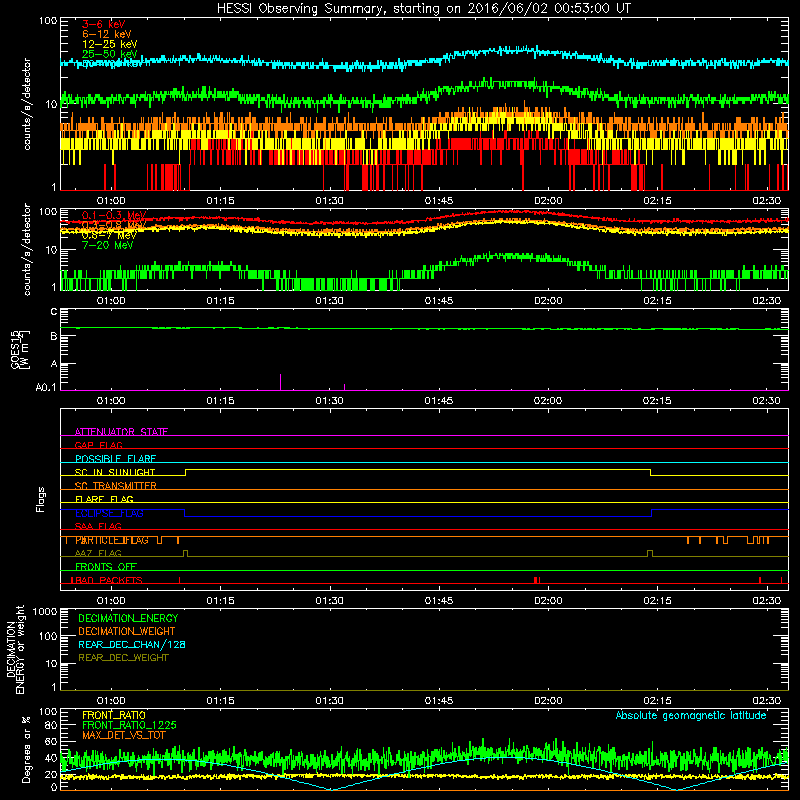The image size is (800, 800).
Task: Click the ATTENUATOR_STATE flag label
Action: pos(121,432)
